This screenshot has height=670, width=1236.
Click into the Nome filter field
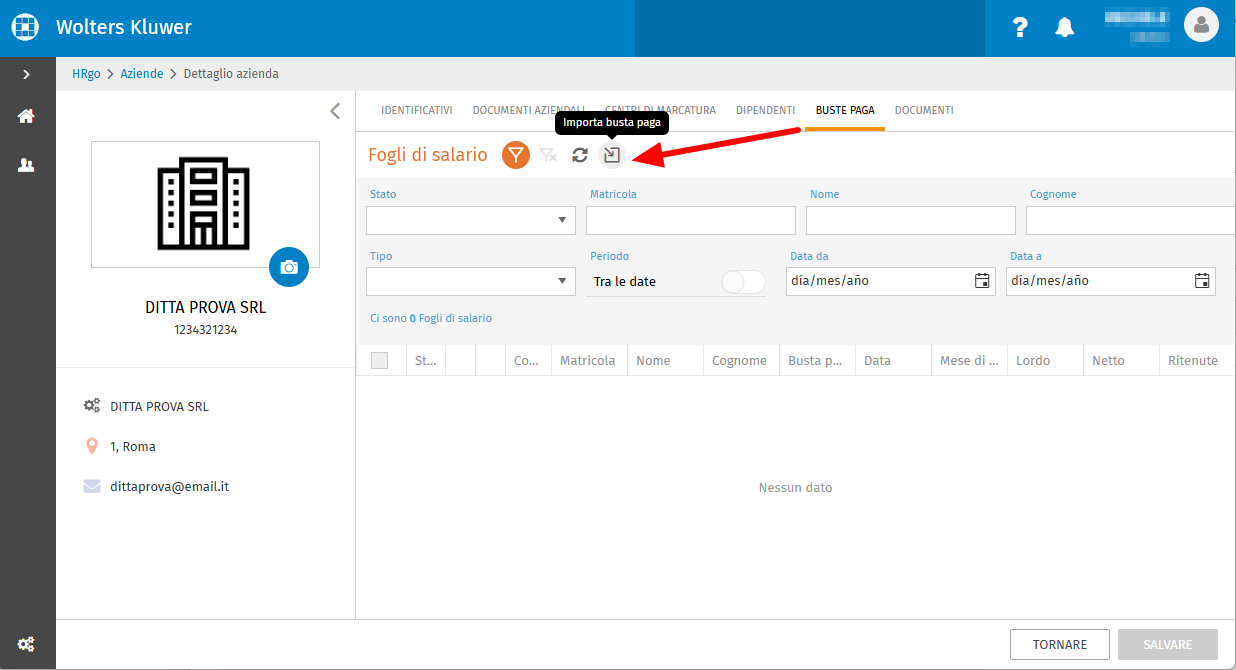click(911, 220)
